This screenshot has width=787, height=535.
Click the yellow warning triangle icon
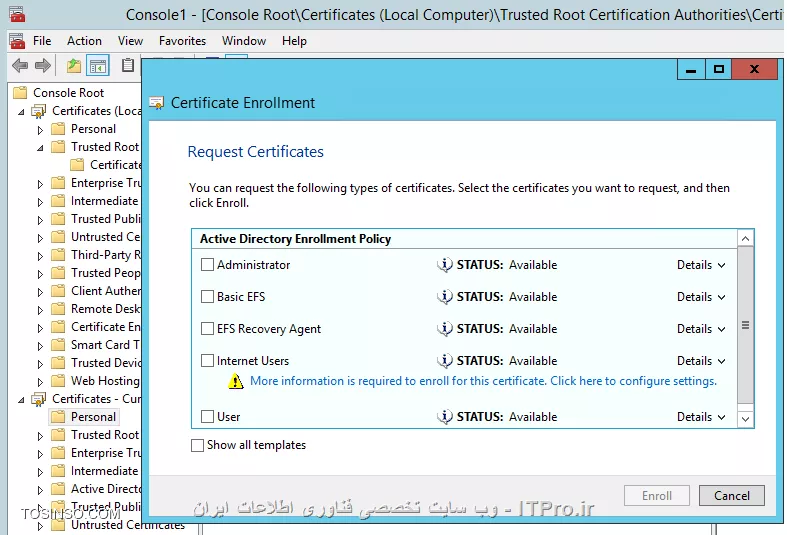(235, 381)
